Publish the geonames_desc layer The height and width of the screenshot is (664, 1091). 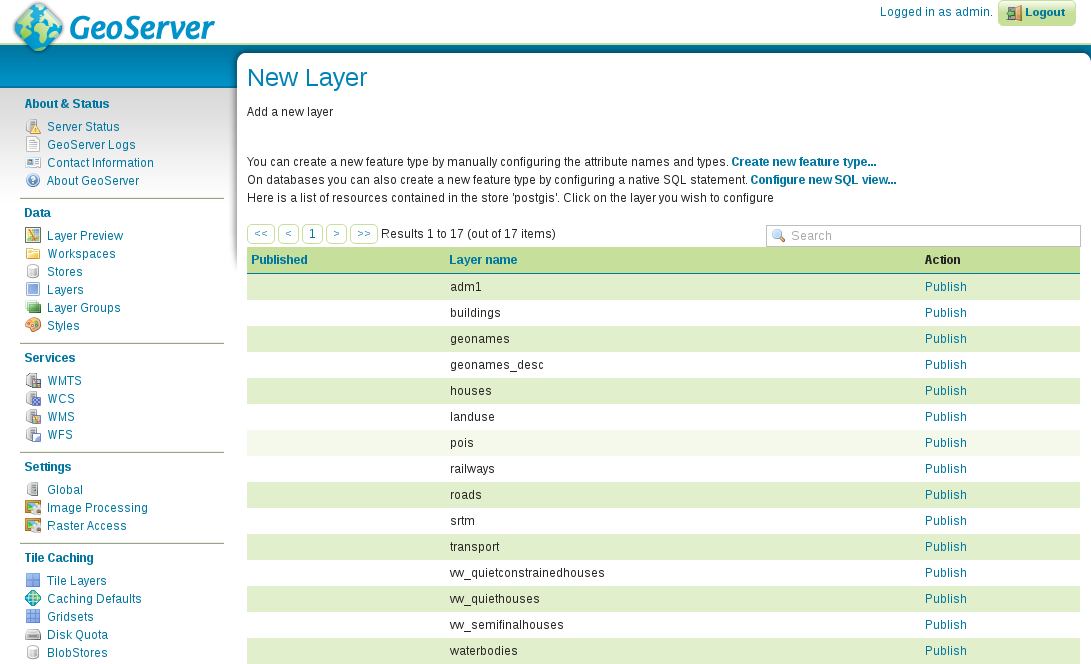pyautogui.click(x=946, y=365)
